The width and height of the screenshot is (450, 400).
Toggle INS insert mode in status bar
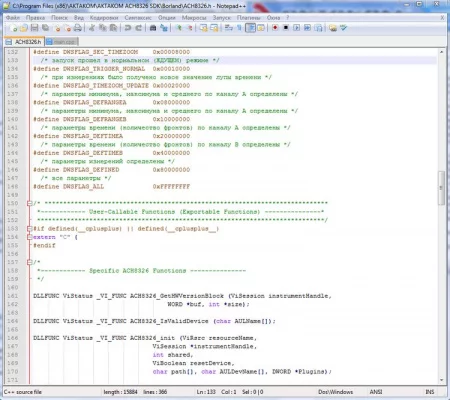point(430,392)
